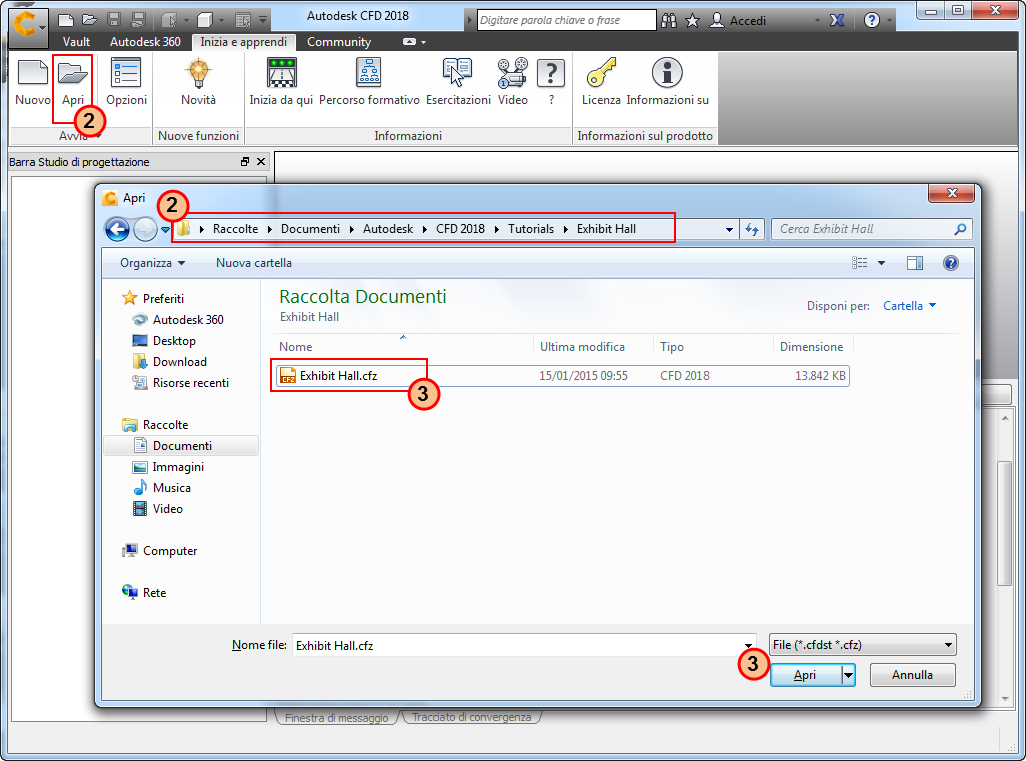The height and width of the screenshot is (761, 1026).
Task: Select Computer in the navigation pane
Action: pyautogui.click(x=169, y=551)
